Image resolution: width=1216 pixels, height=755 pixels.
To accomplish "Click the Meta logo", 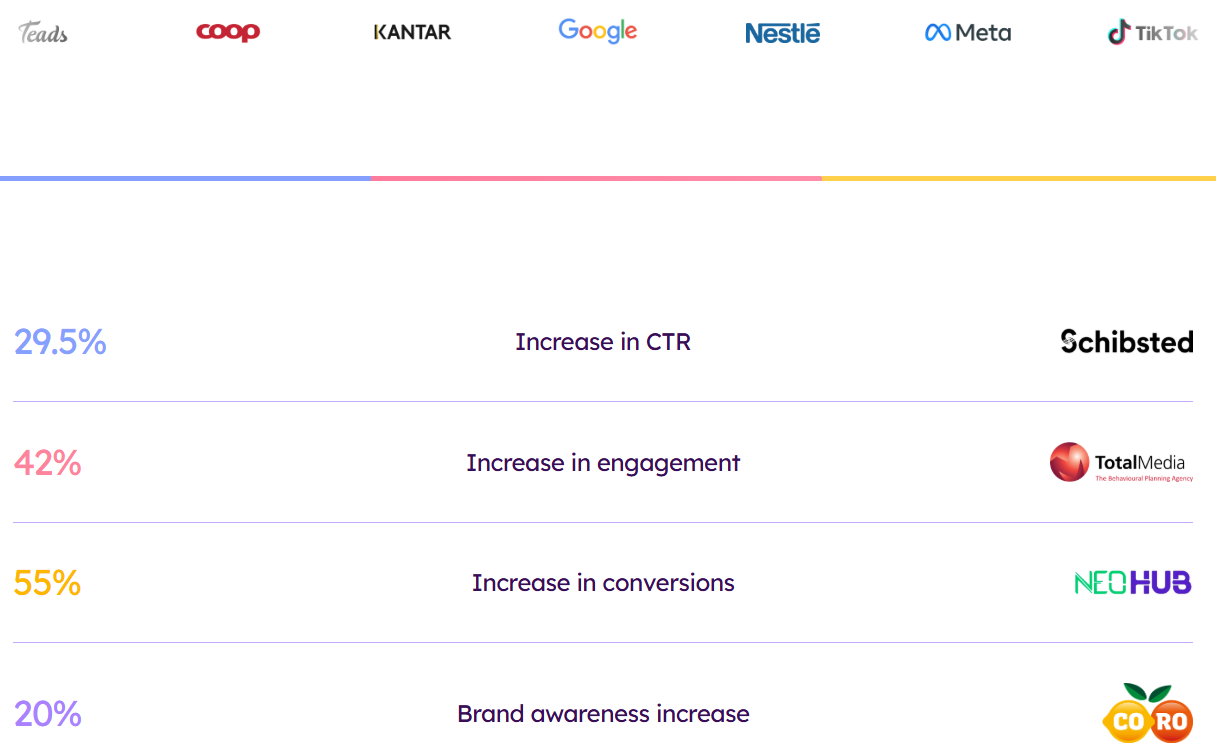I will pyautogui.click(x=968, y=33).
